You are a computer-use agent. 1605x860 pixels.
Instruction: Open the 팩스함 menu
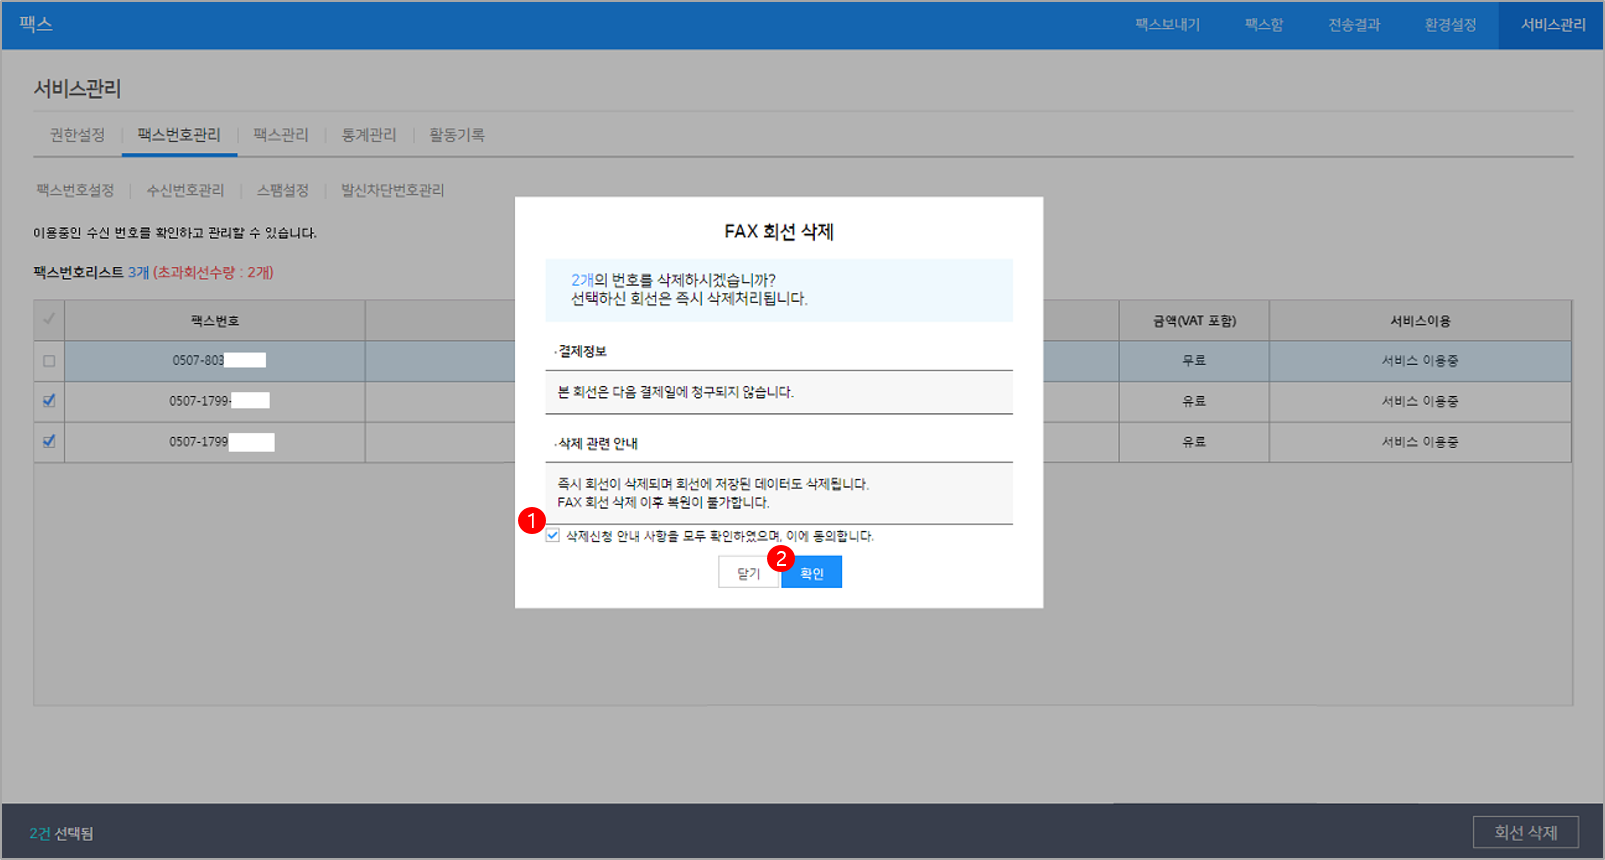pyautogui.click(x=1263, y=25)
